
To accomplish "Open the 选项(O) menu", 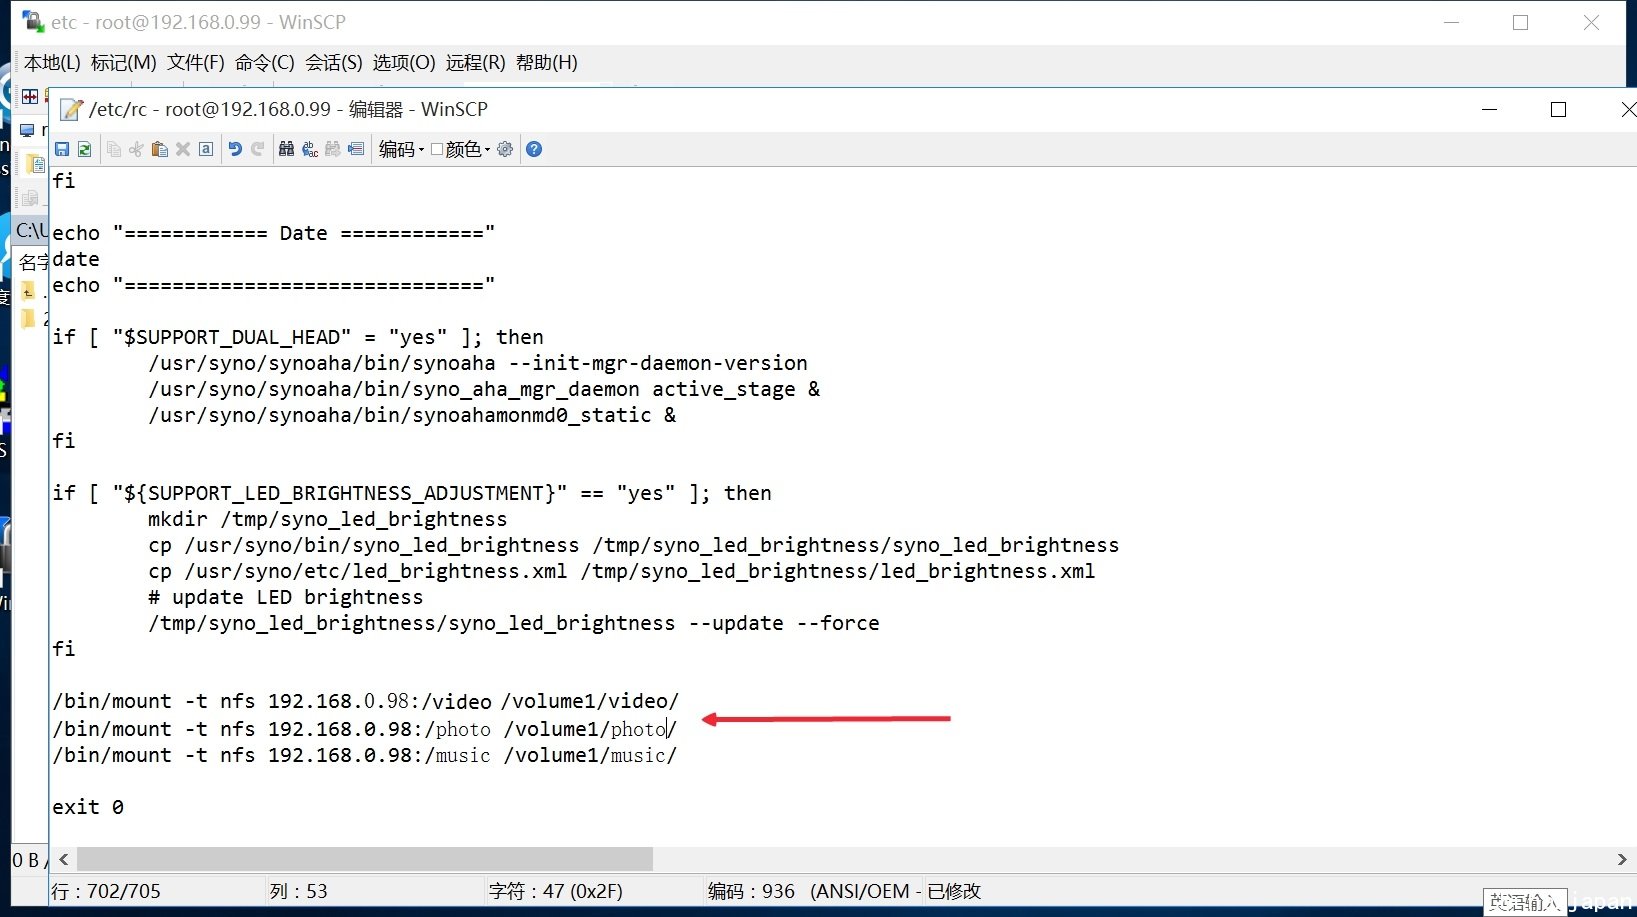I will tap(404, 63).
